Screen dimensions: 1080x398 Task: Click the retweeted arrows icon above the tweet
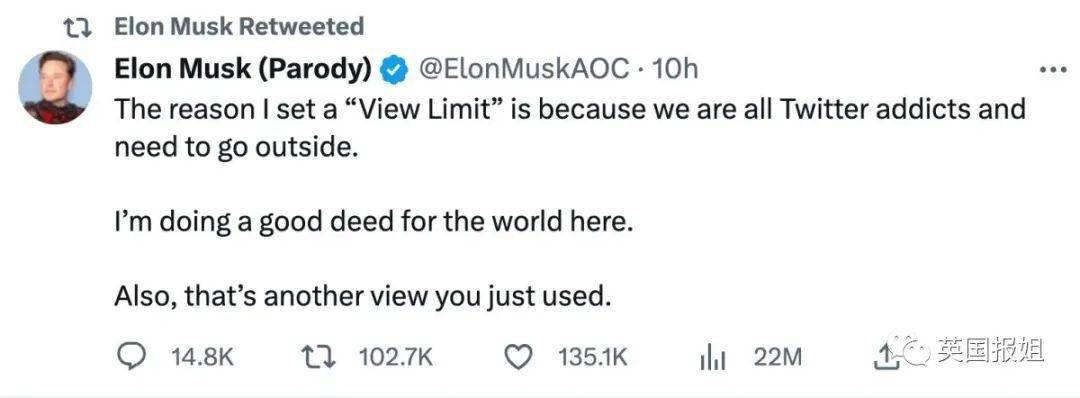(79, 28)
